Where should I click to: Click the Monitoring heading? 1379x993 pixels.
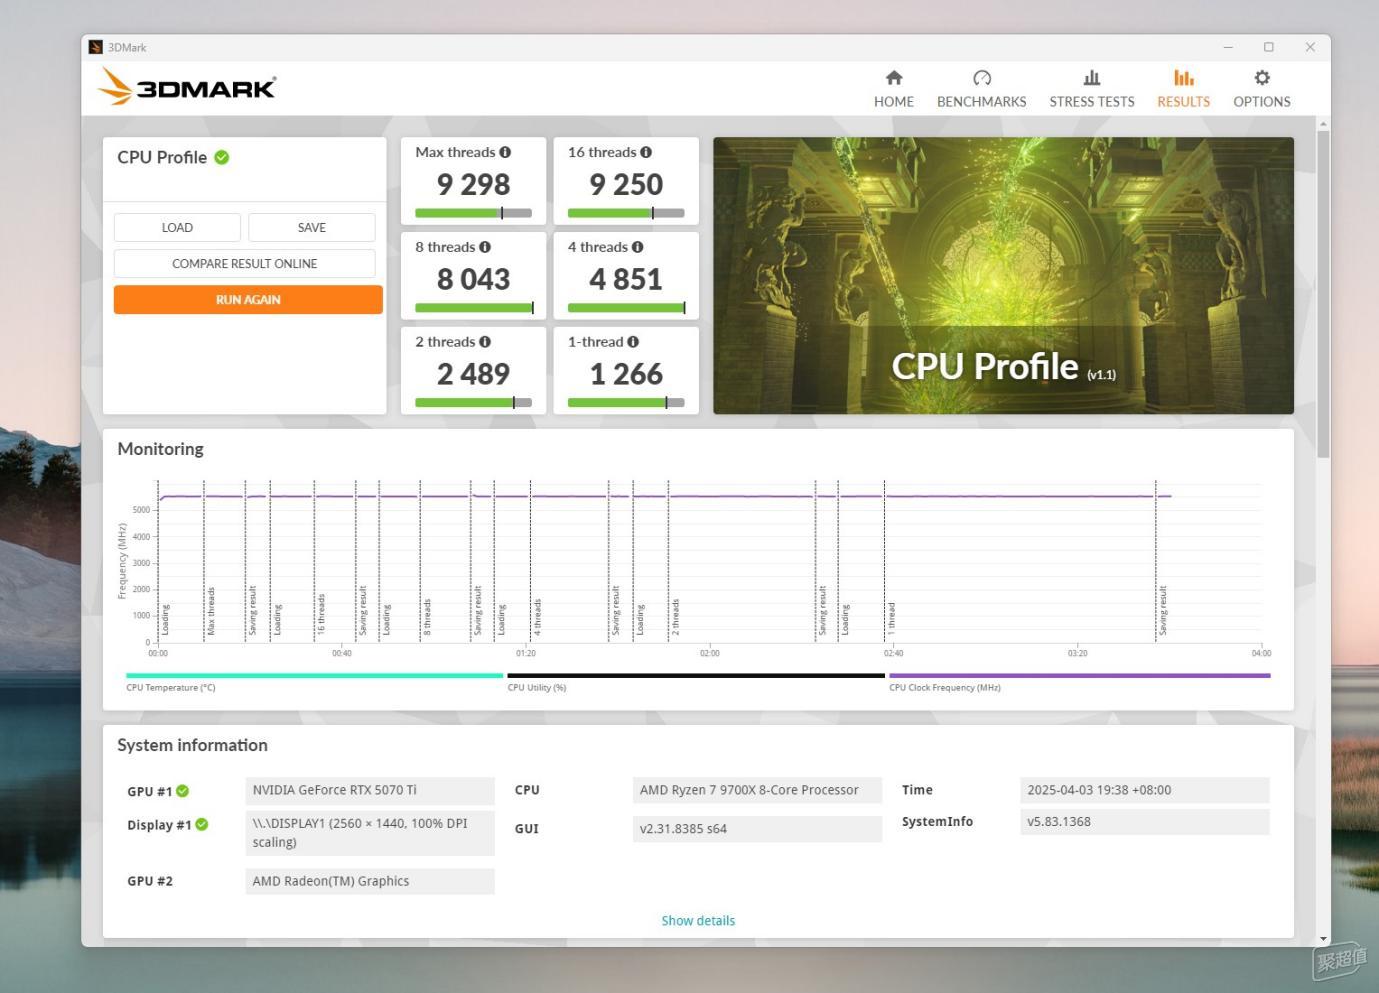point(160,449)
